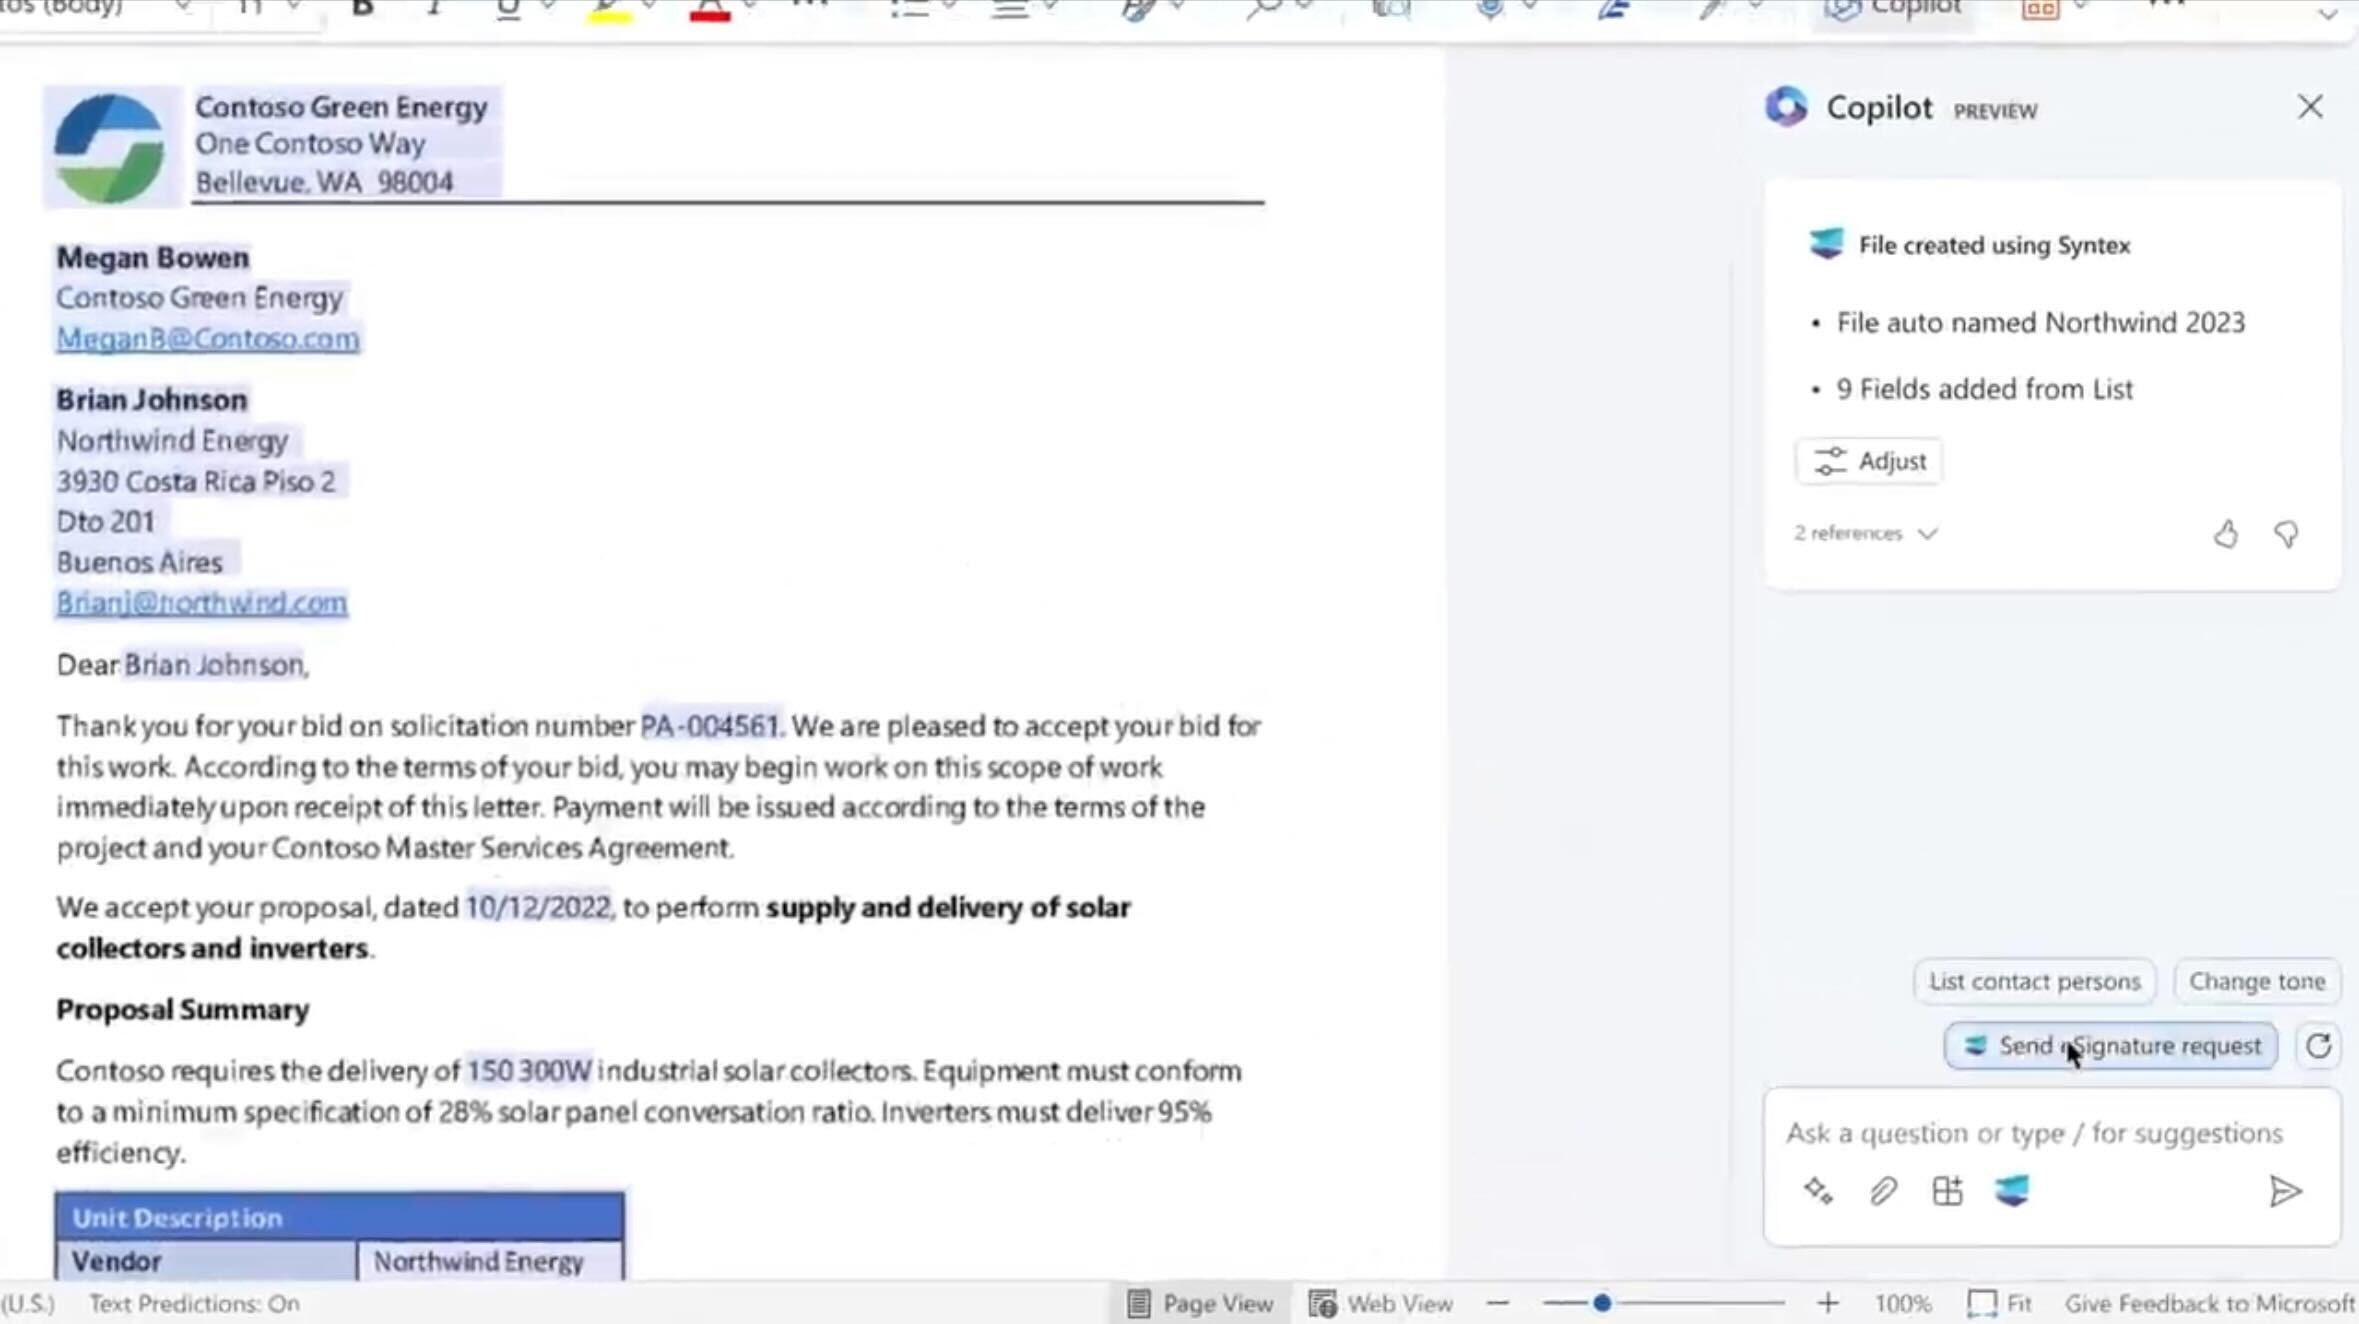The width and height of the screenshot is (2359, 1324).
Task: Click the PREVIEW label next to Copilot
Action: tap(1995, 110)
